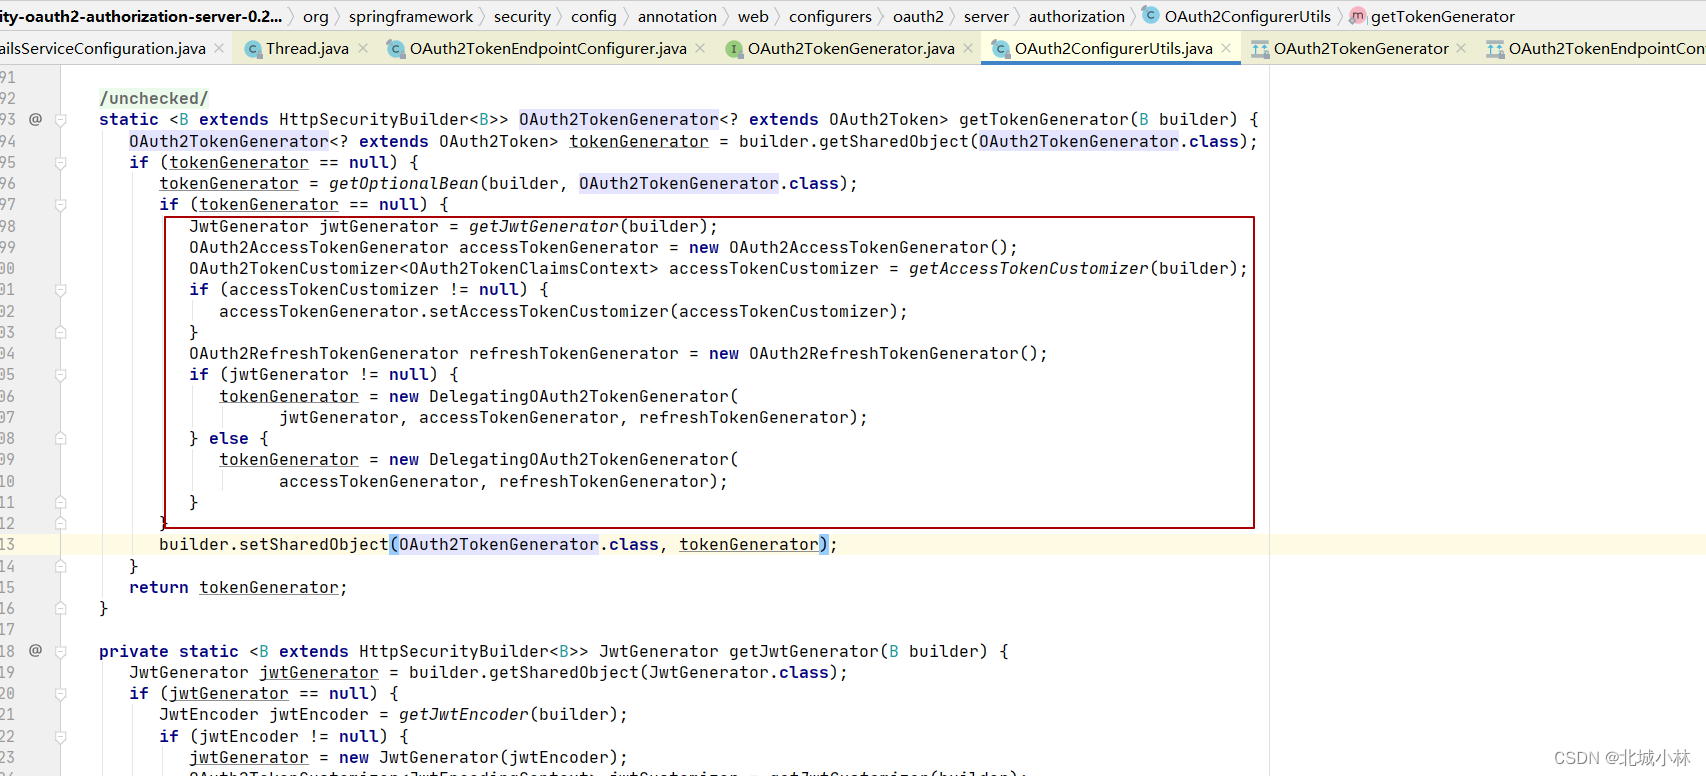The height and width of the screenshot is (776, 1706).
Task: Collapse the getTokenGenerator method body
Action: [x=61, y=120]
